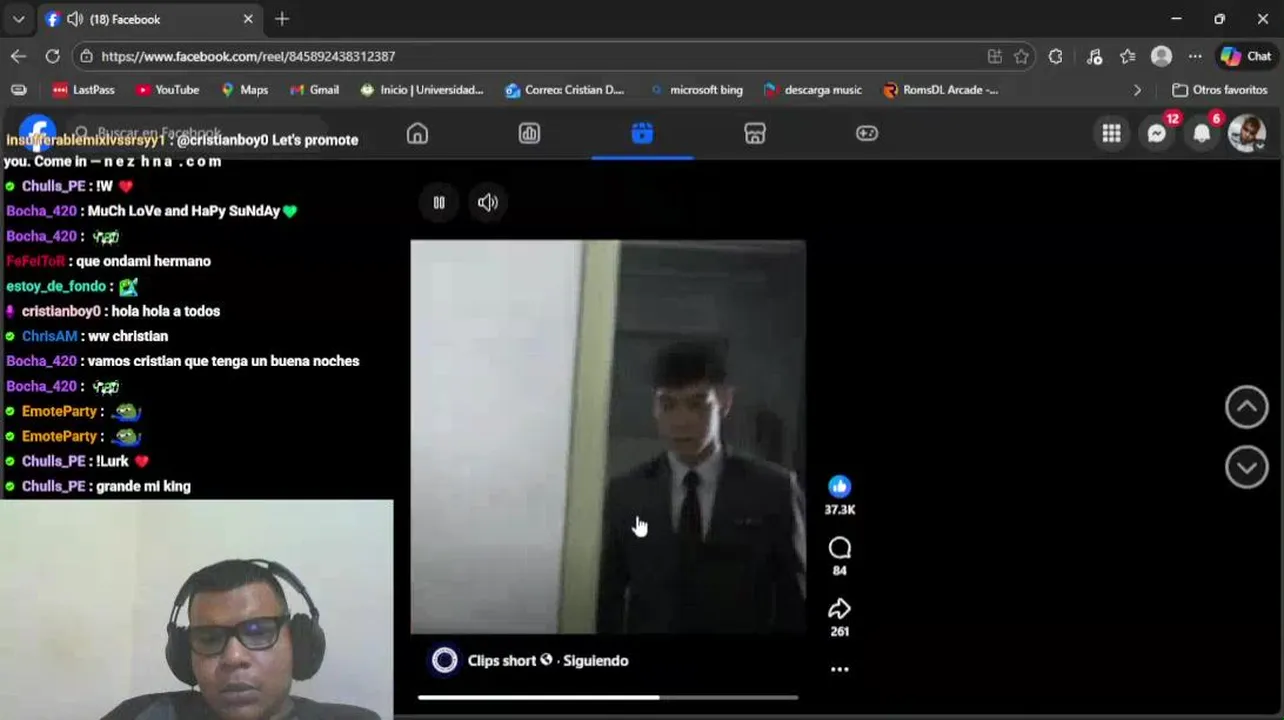Open the Inicio | Universidad bookmark

click(x=421, y=90)
